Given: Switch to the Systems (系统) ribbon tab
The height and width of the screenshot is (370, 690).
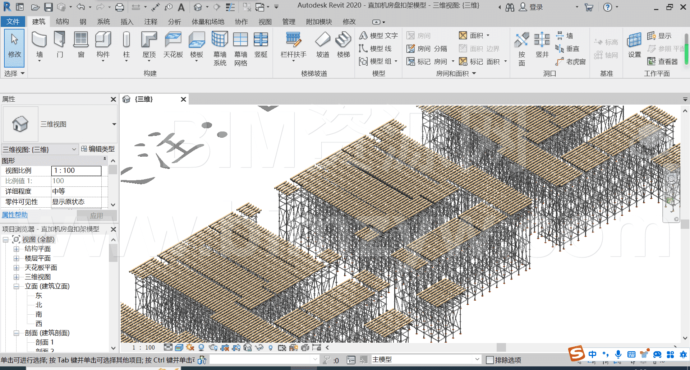Looking at the screenshot, I should pyautogui.click(x=103, y=22).
